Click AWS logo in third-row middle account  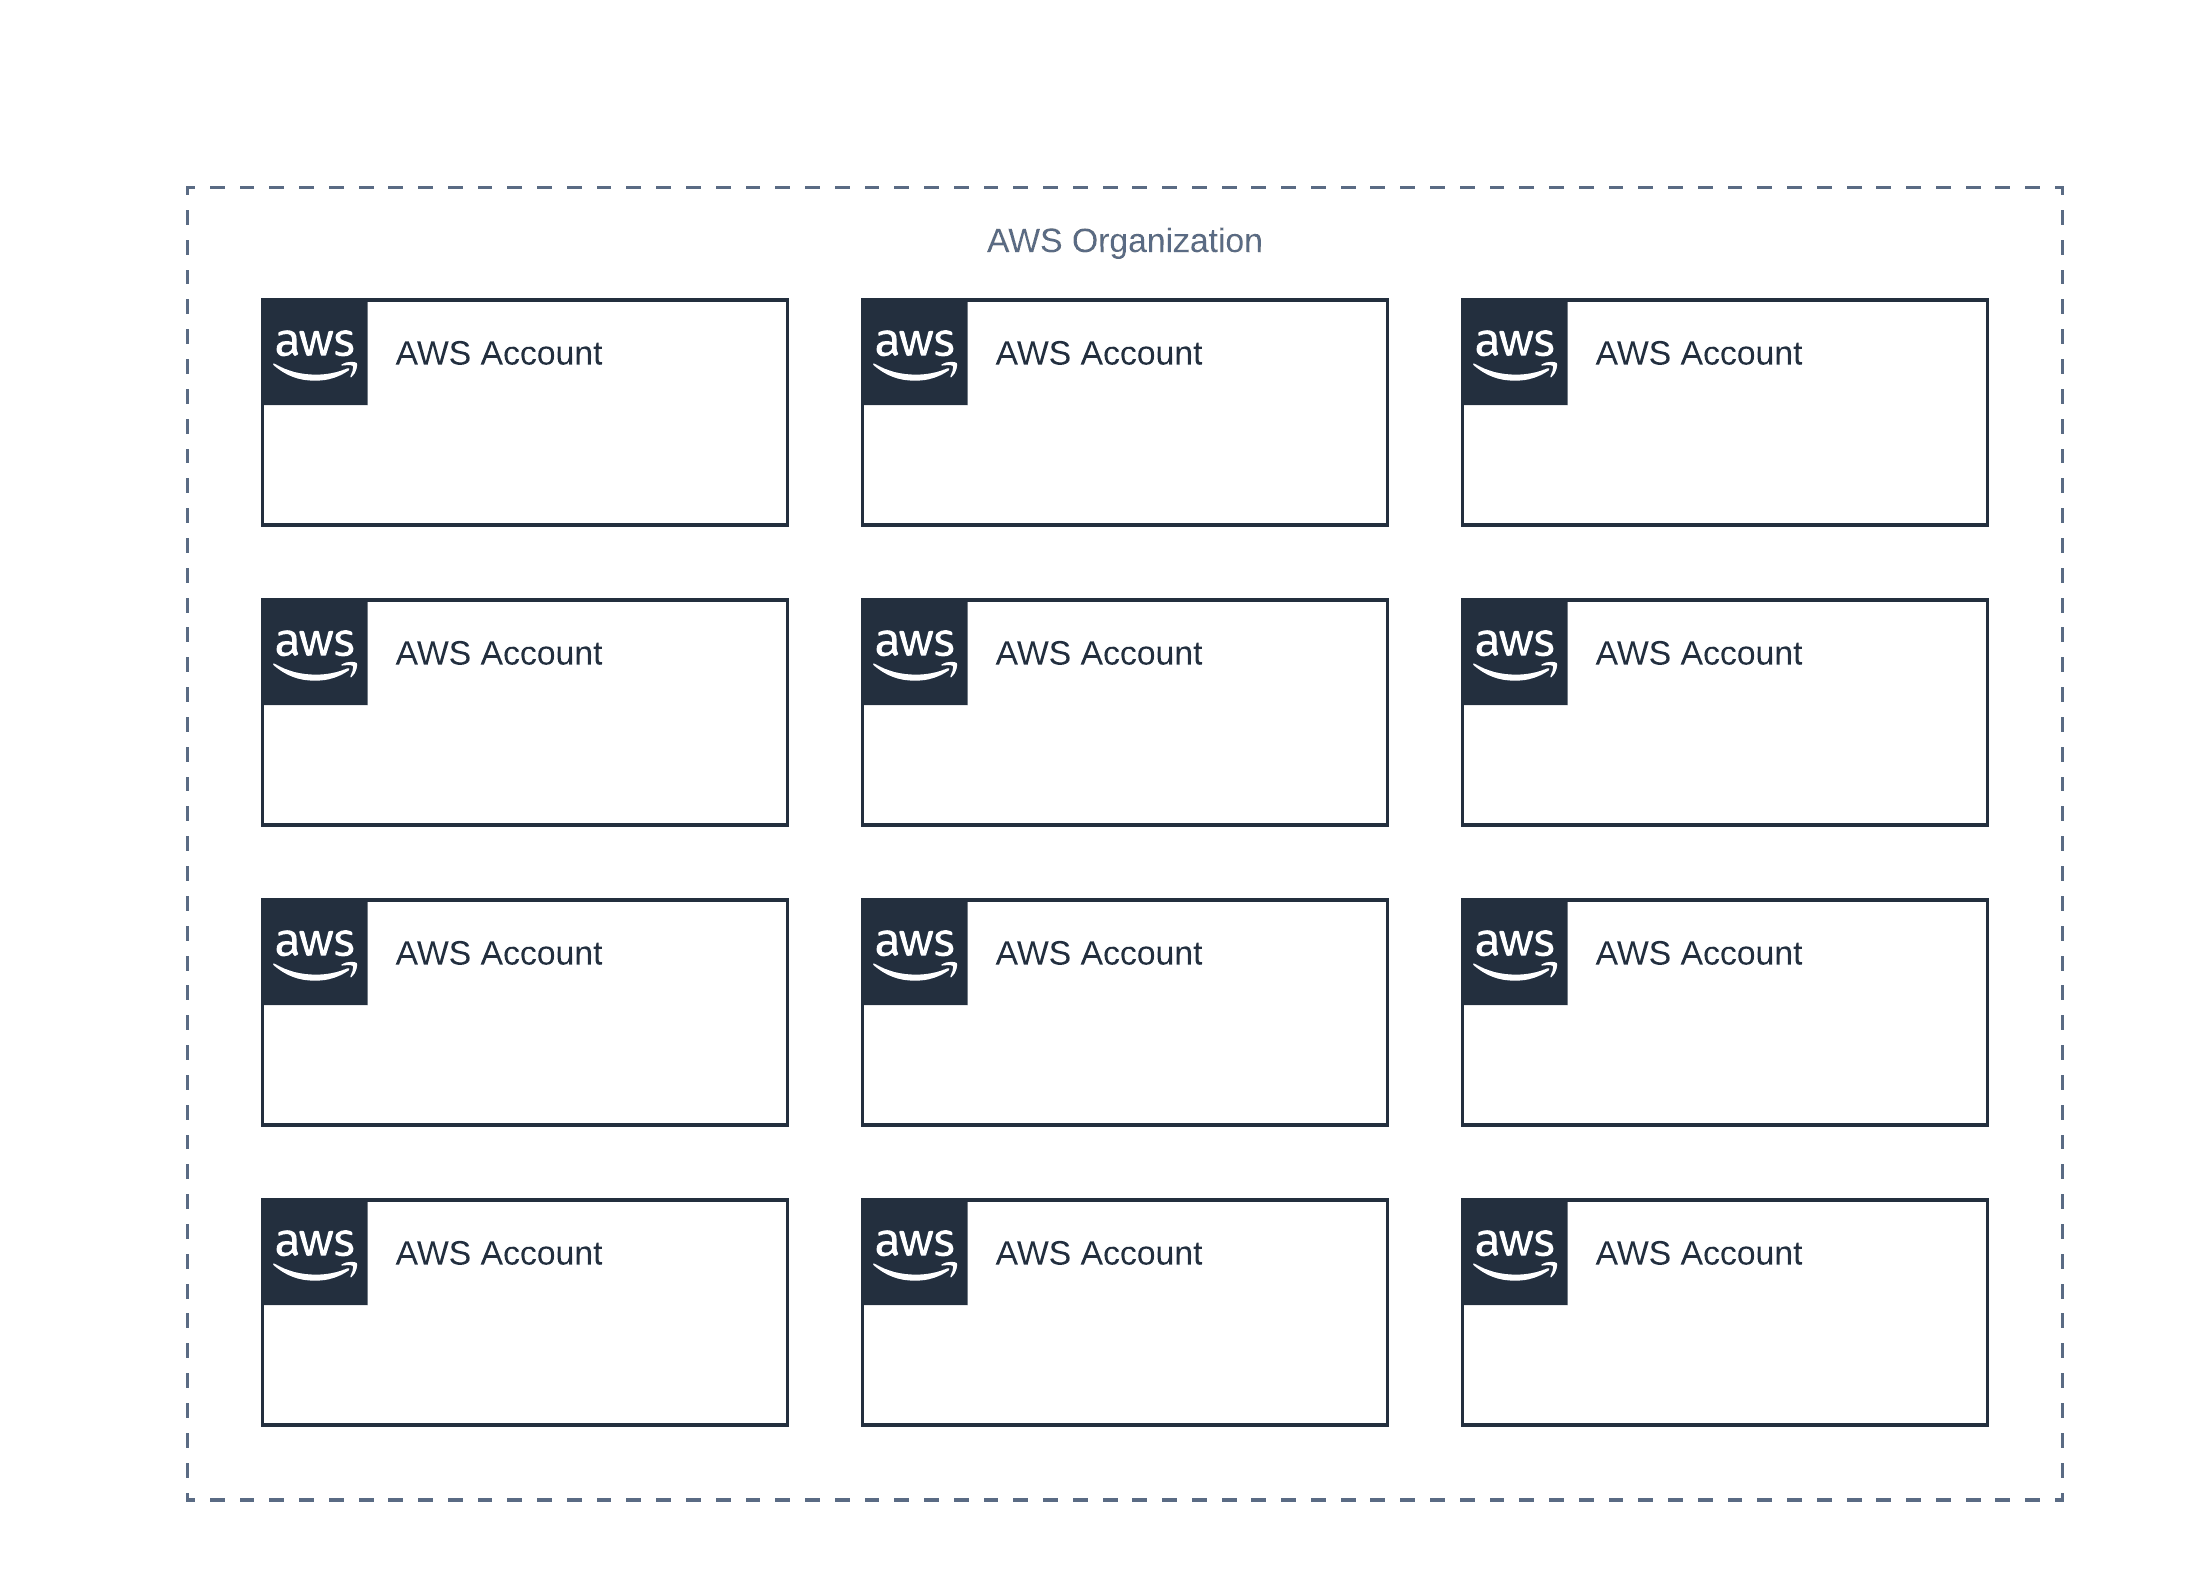click(x=915, y=952)
